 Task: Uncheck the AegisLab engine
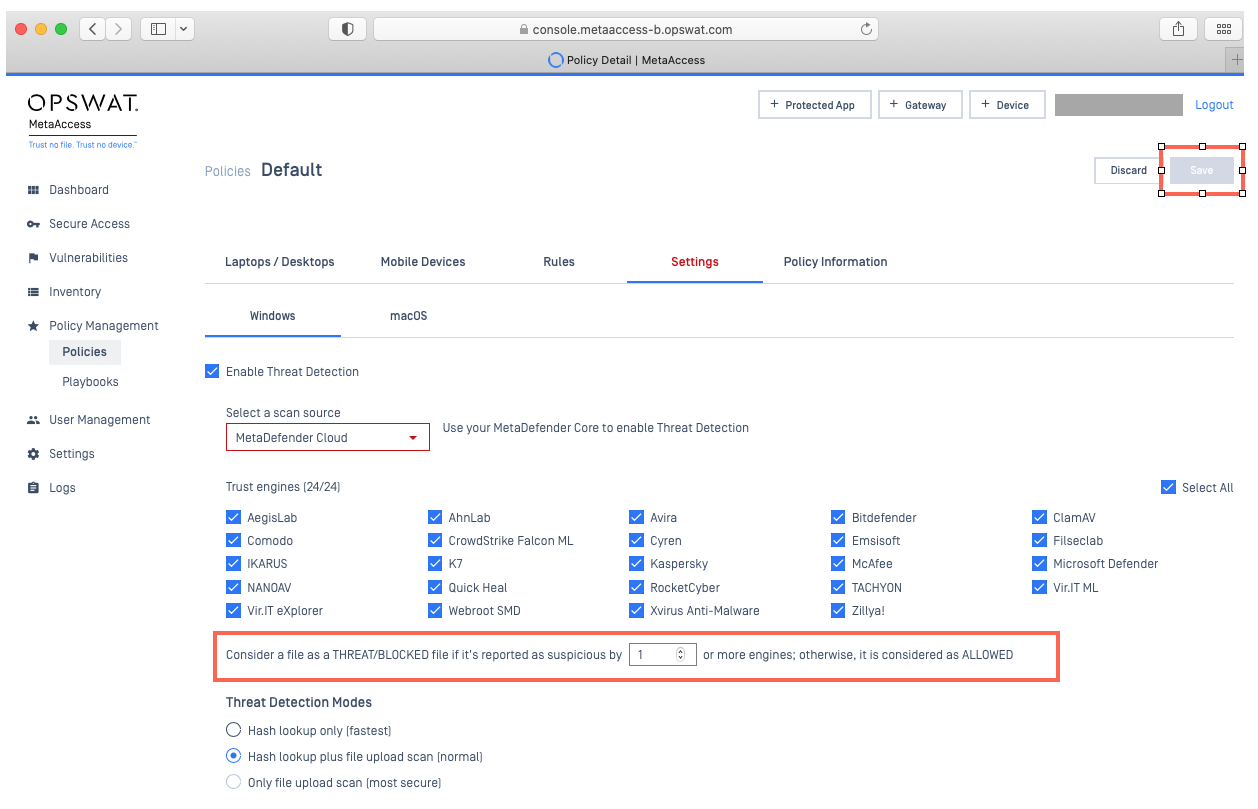[x=233, y=518]
